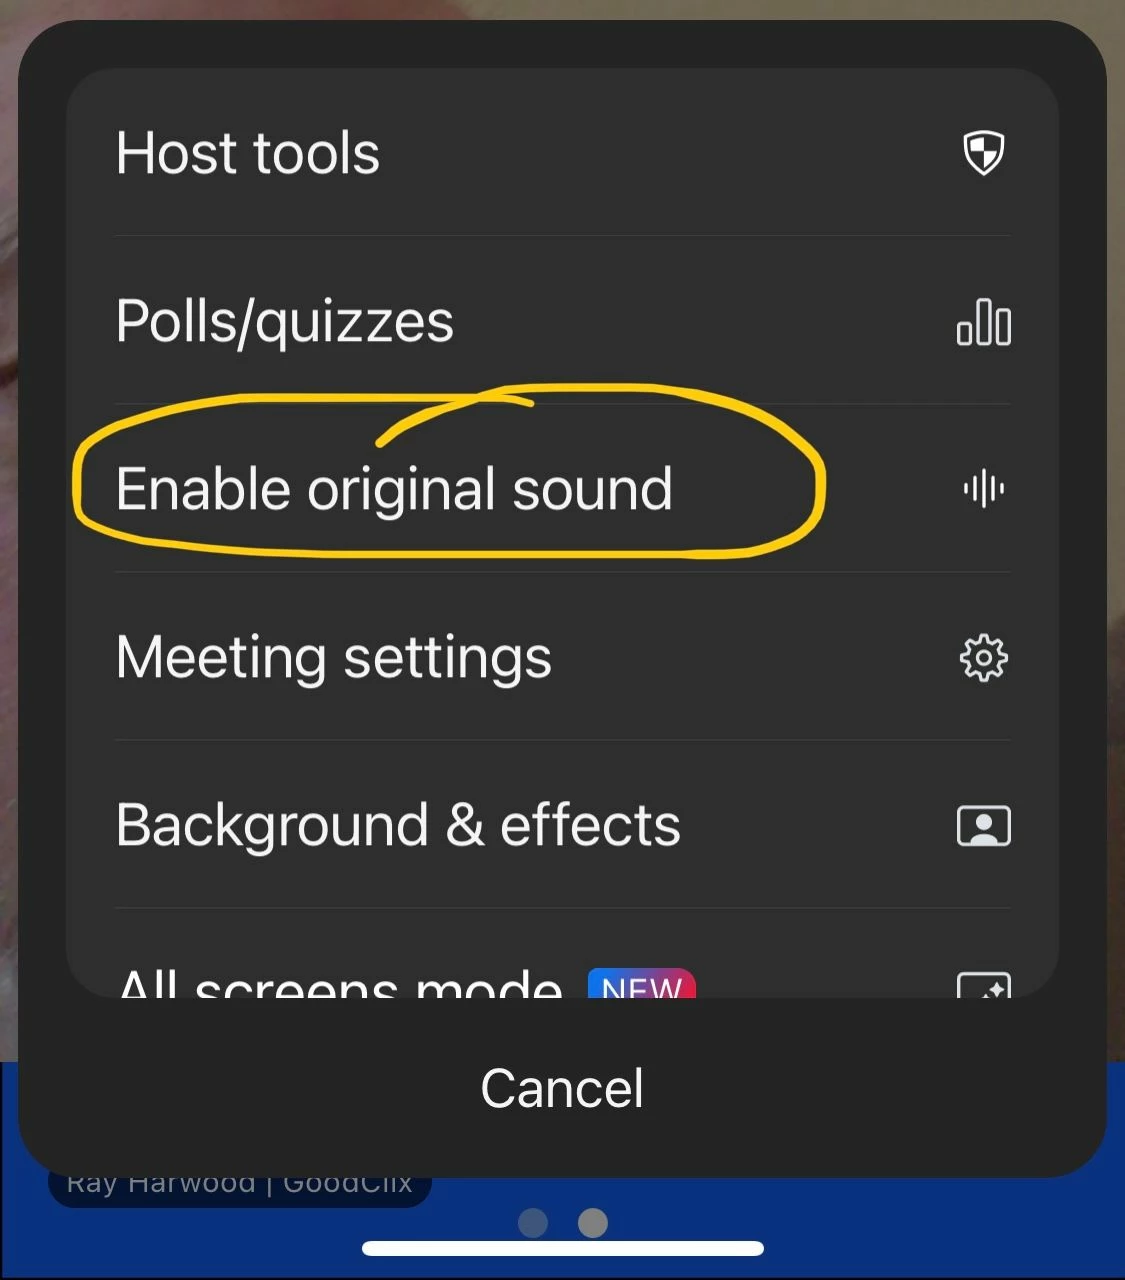
Task: Switch to the second page indicator dot
Action: click(593, 1222)
